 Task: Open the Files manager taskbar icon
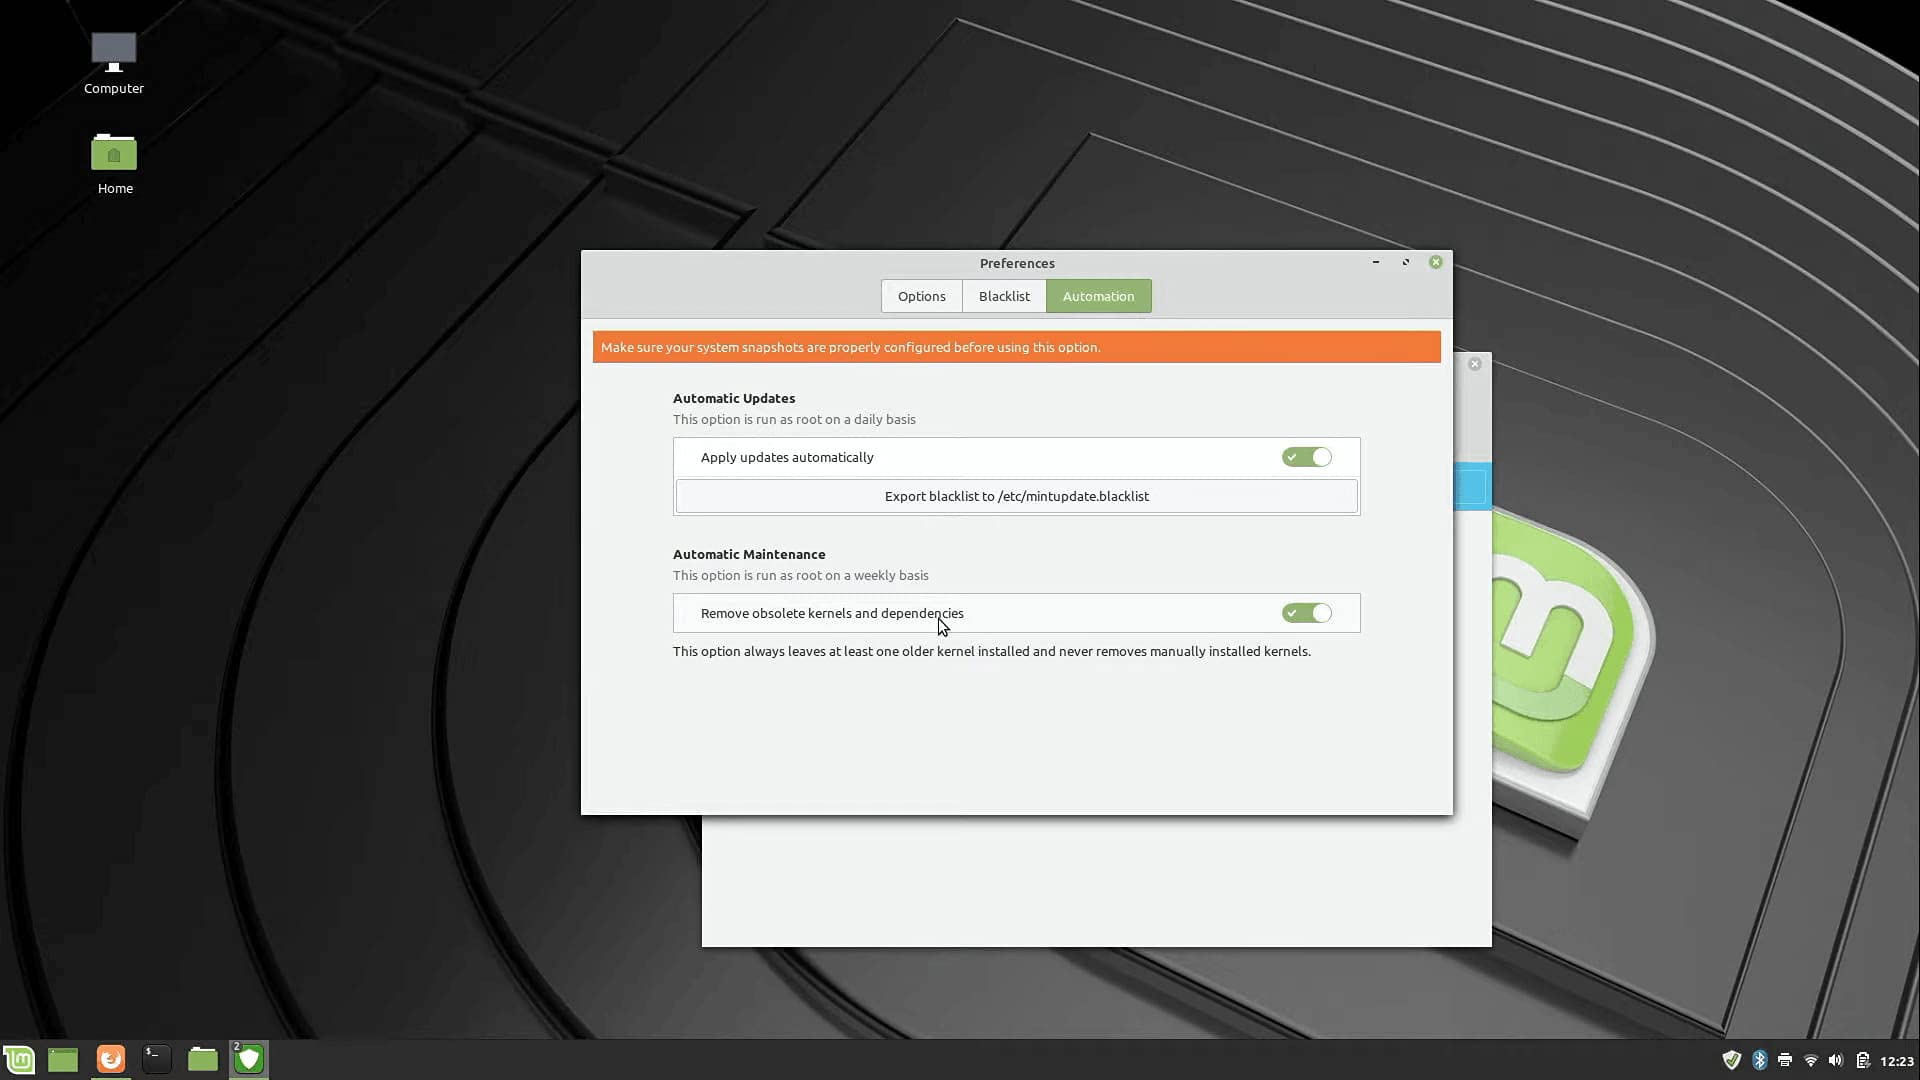(x=203, y=1059)
